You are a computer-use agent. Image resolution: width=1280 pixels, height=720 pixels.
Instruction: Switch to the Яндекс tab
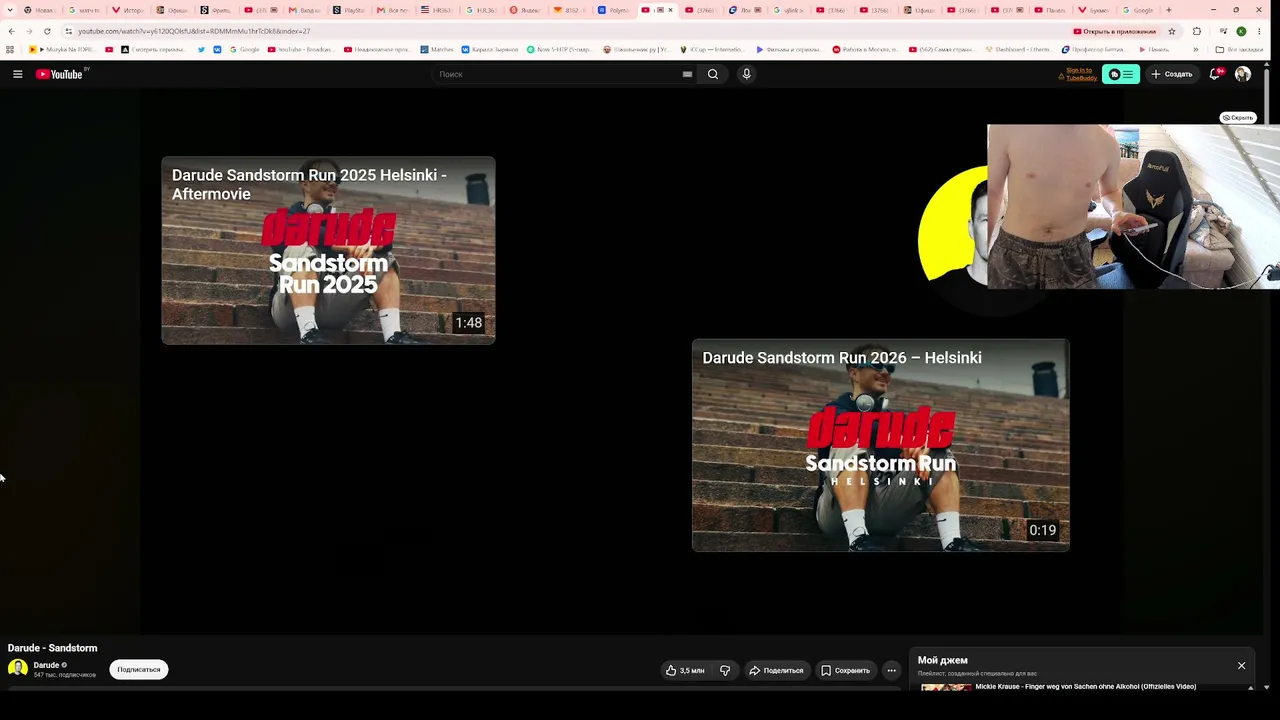click(x=527, y=10)
